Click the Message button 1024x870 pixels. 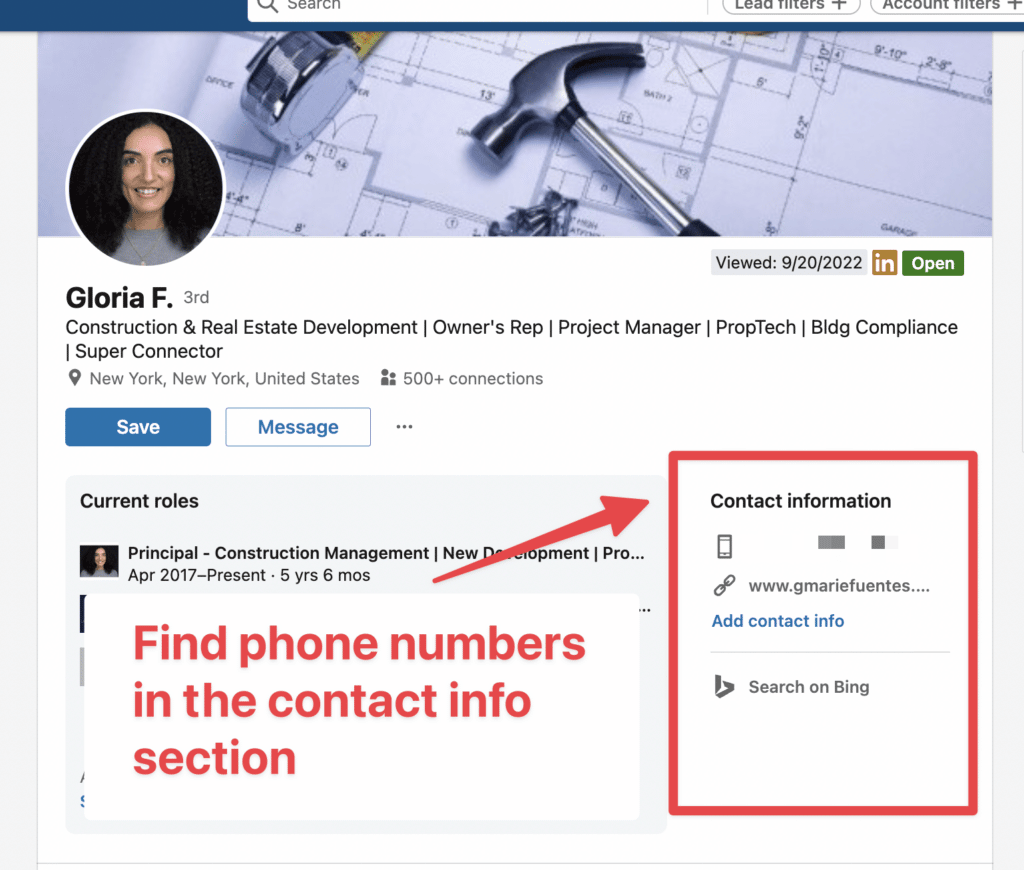297,426
